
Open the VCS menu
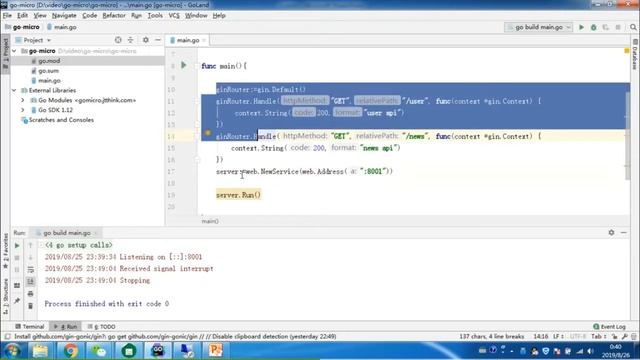(x=174, y=16)
